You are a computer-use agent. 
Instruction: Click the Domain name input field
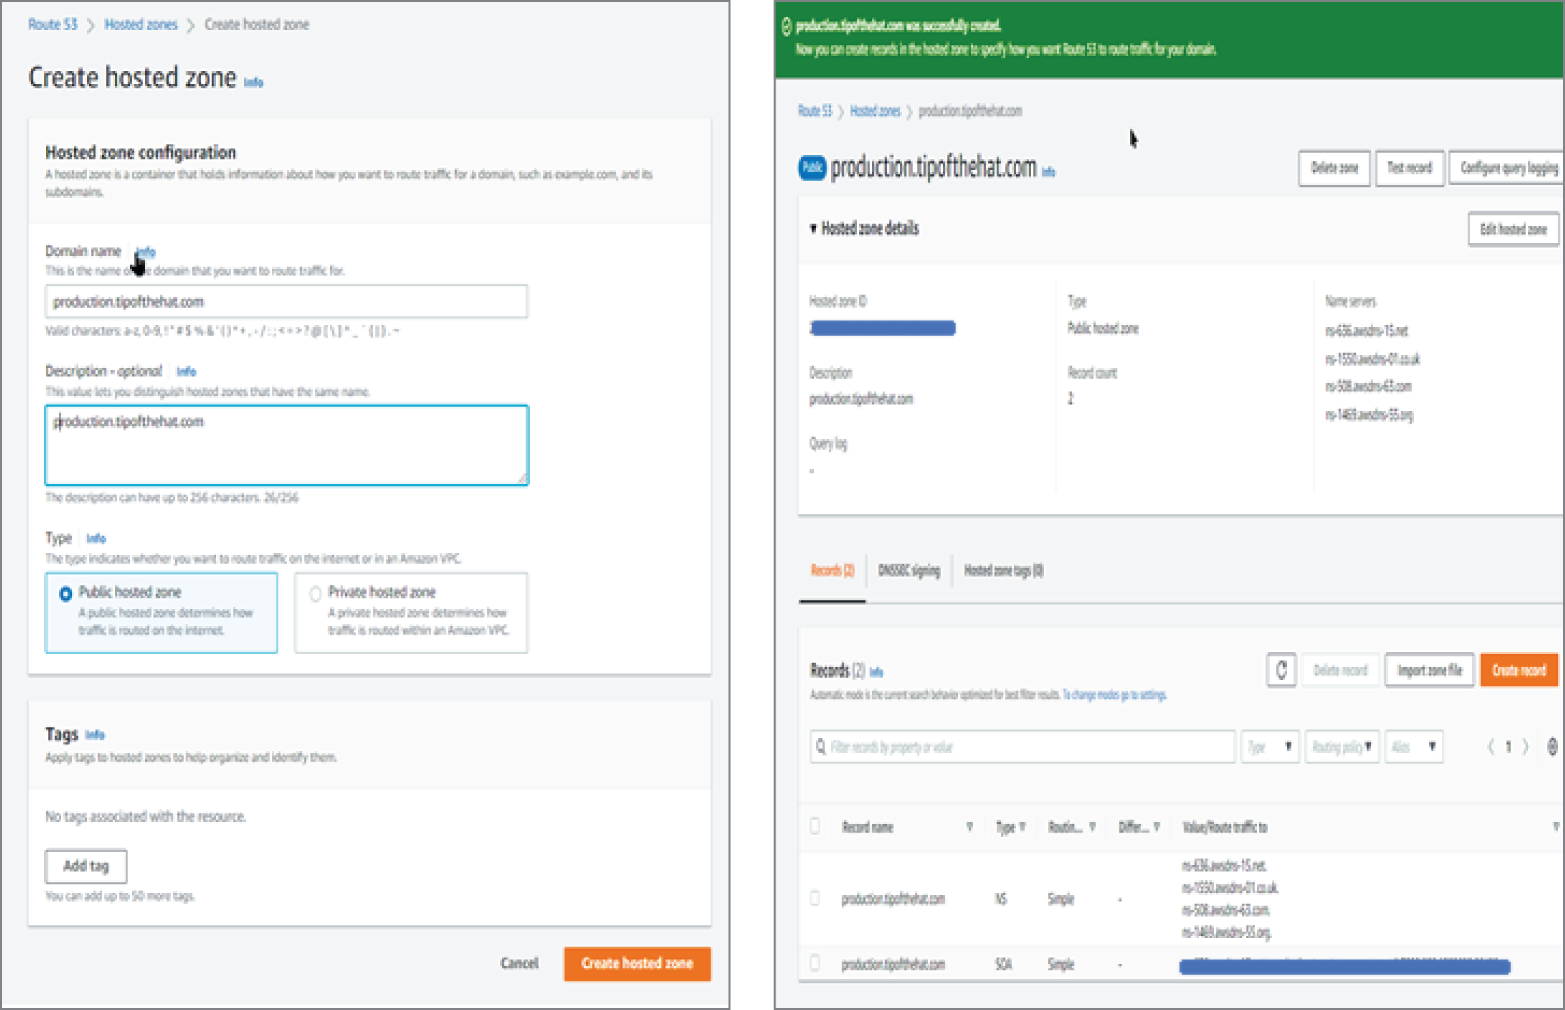coord(286,301)
